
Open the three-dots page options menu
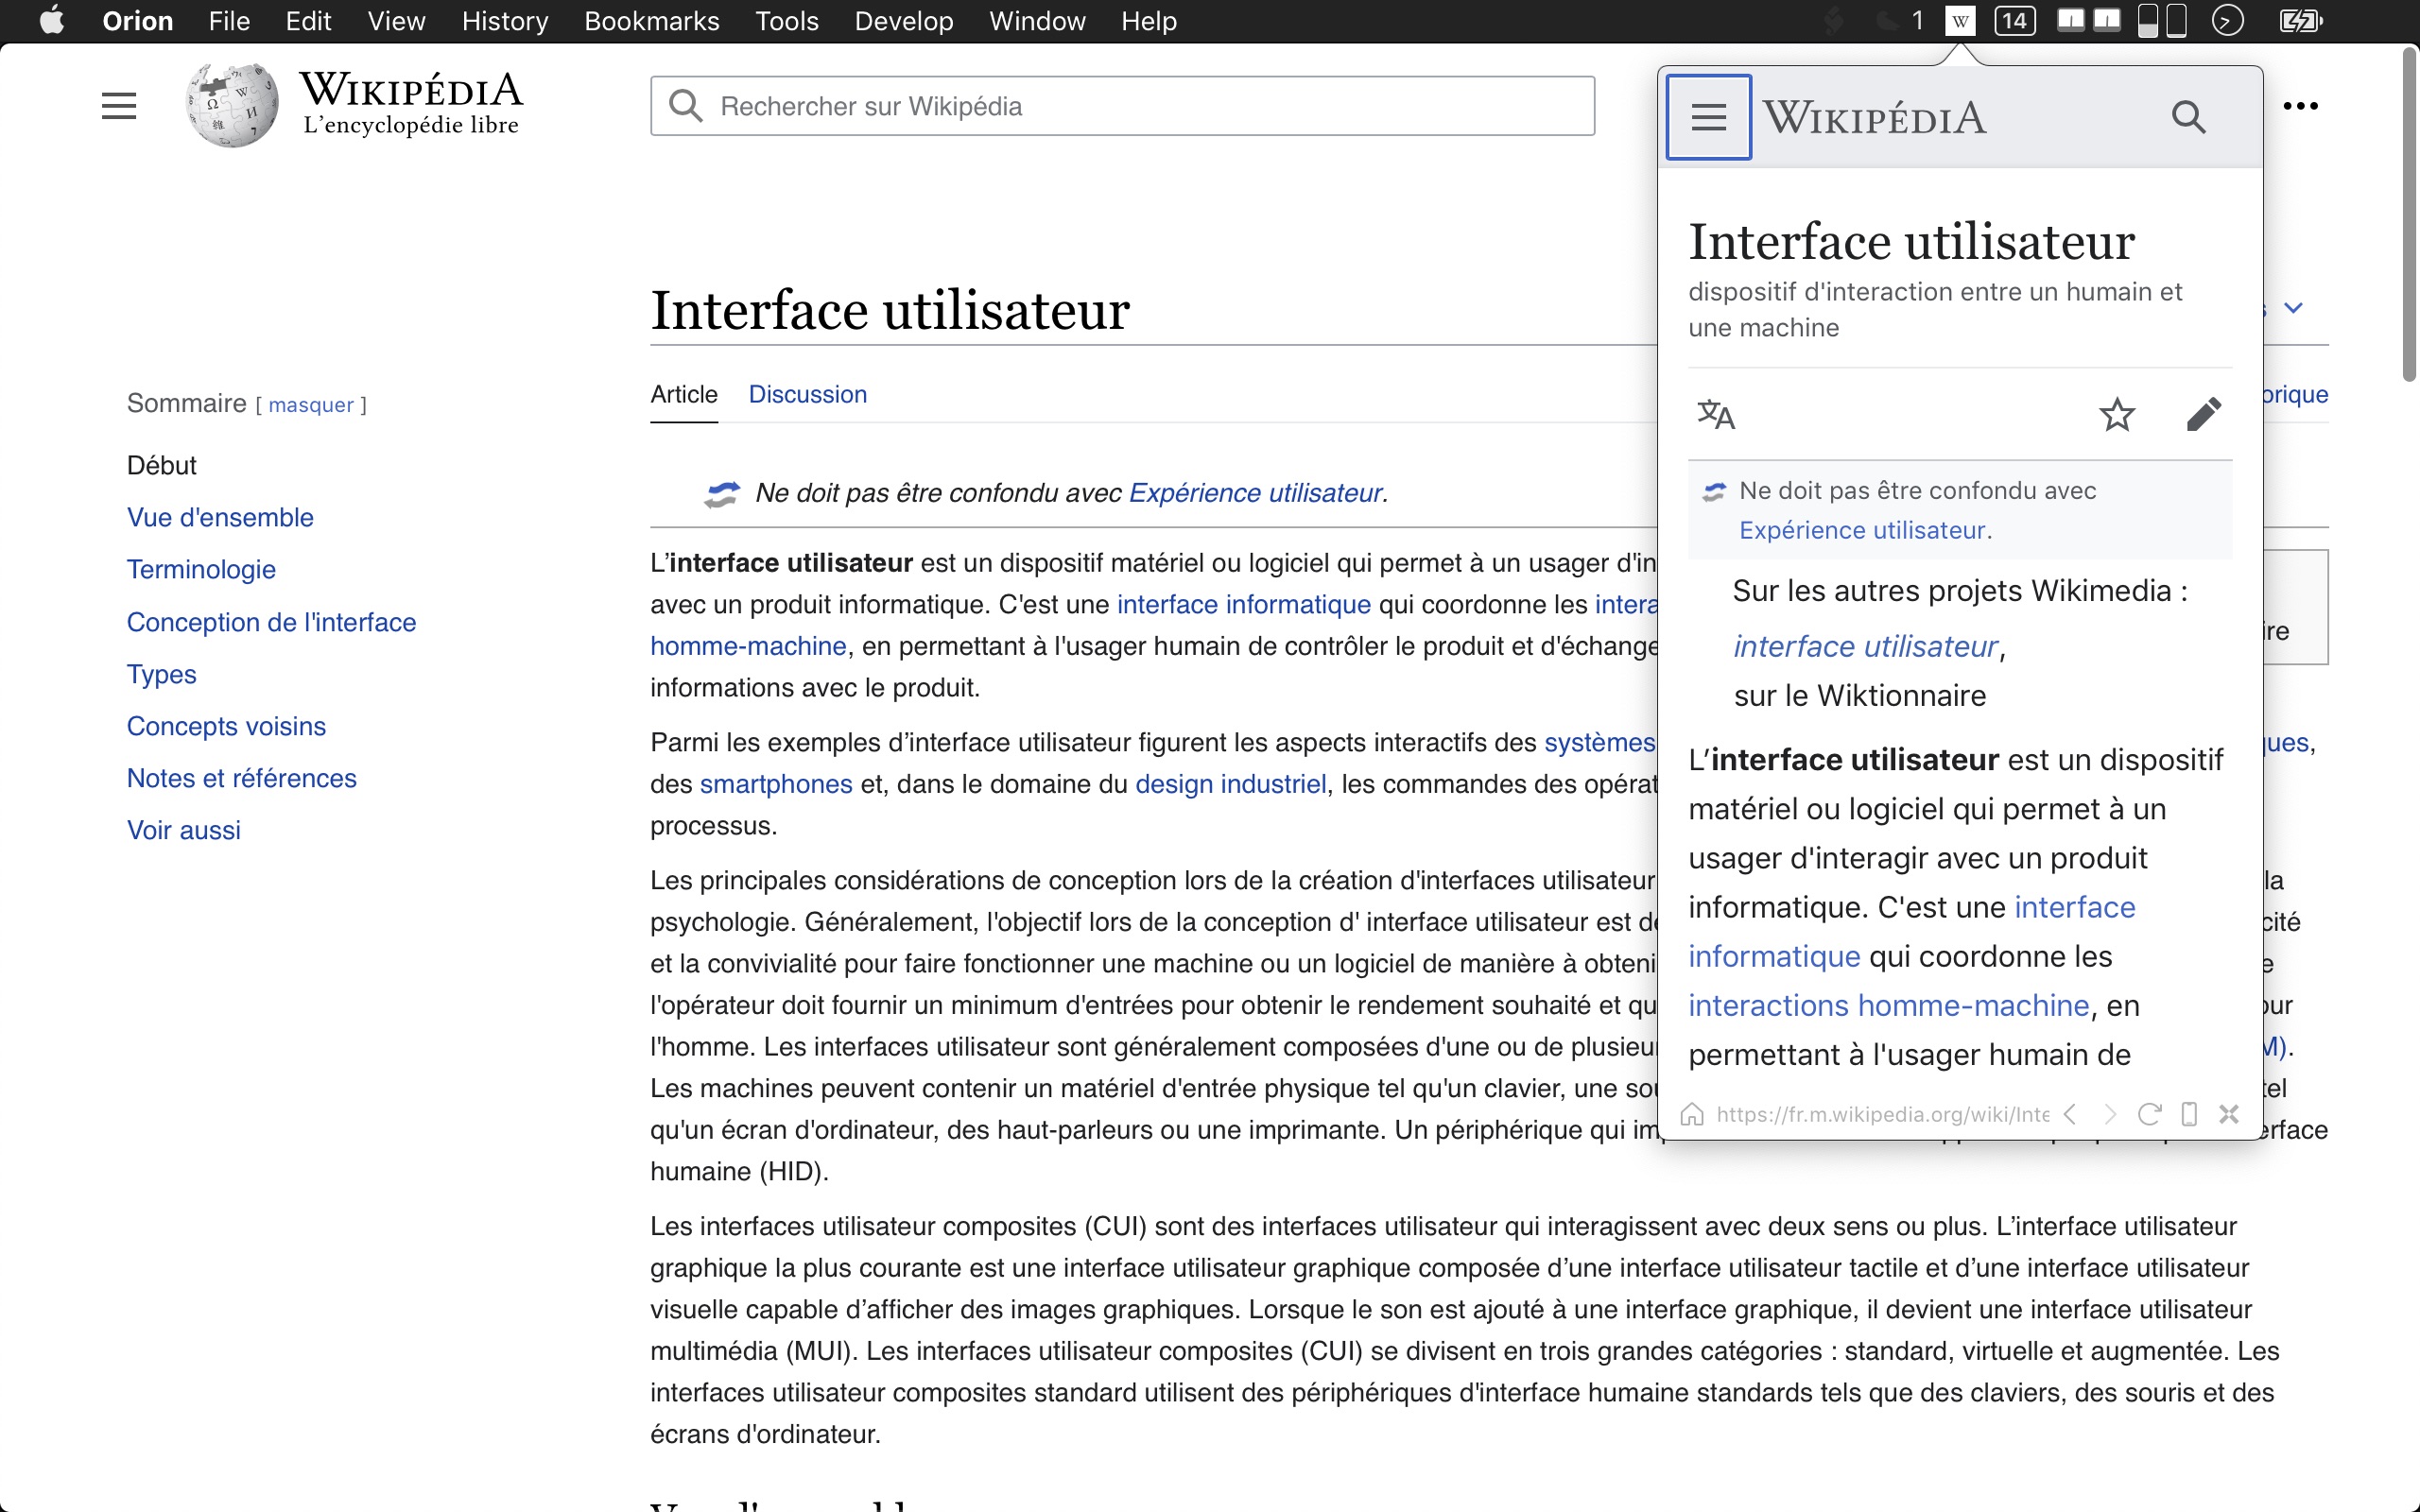point(2300,106)
